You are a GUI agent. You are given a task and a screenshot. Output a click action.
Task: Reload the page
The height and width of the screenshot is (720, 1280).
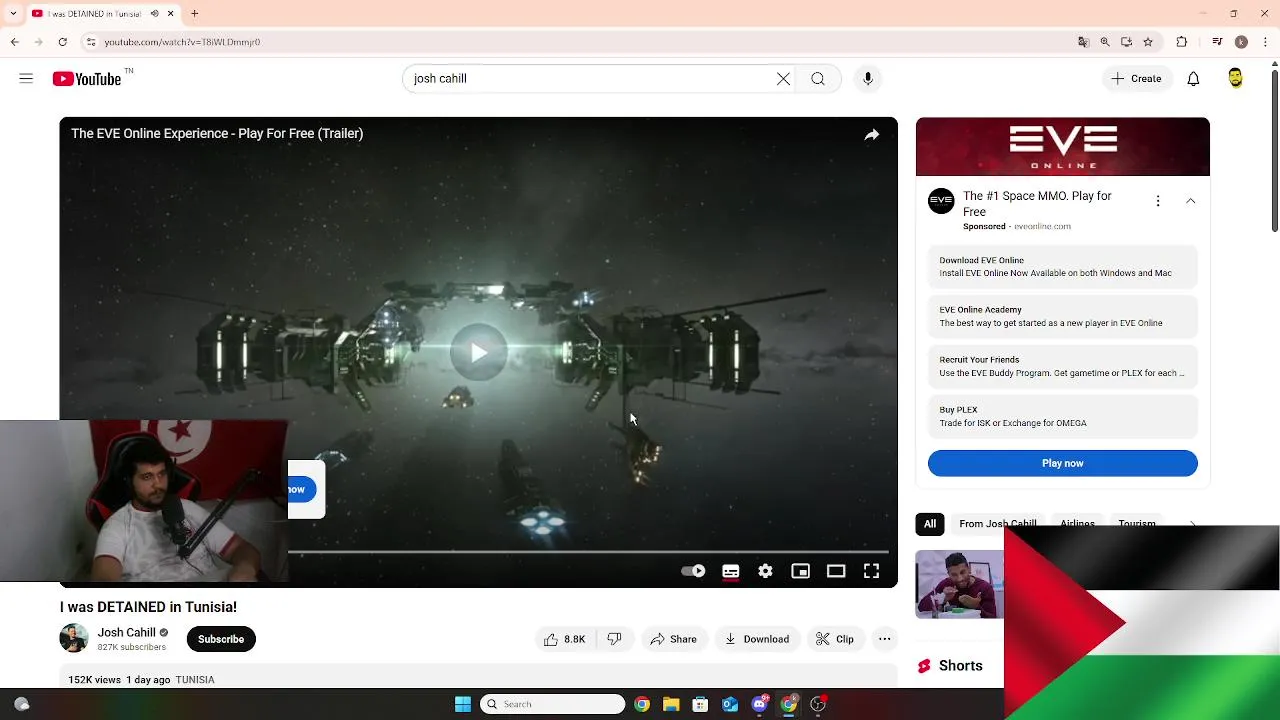[x=62, y=42]
